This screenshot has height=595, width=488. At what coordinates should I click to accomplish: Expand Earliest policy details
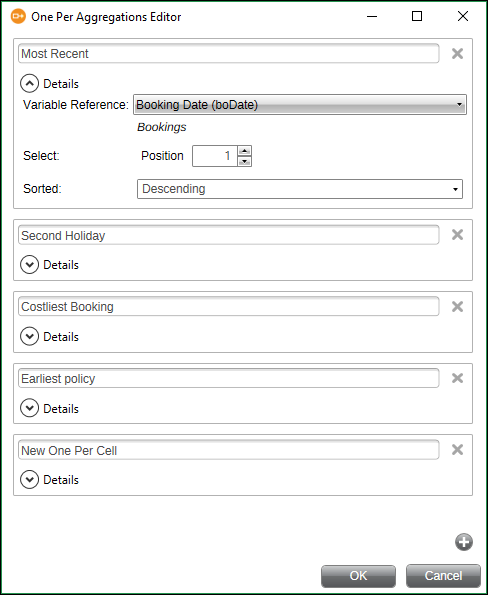(x=30, y=408)
